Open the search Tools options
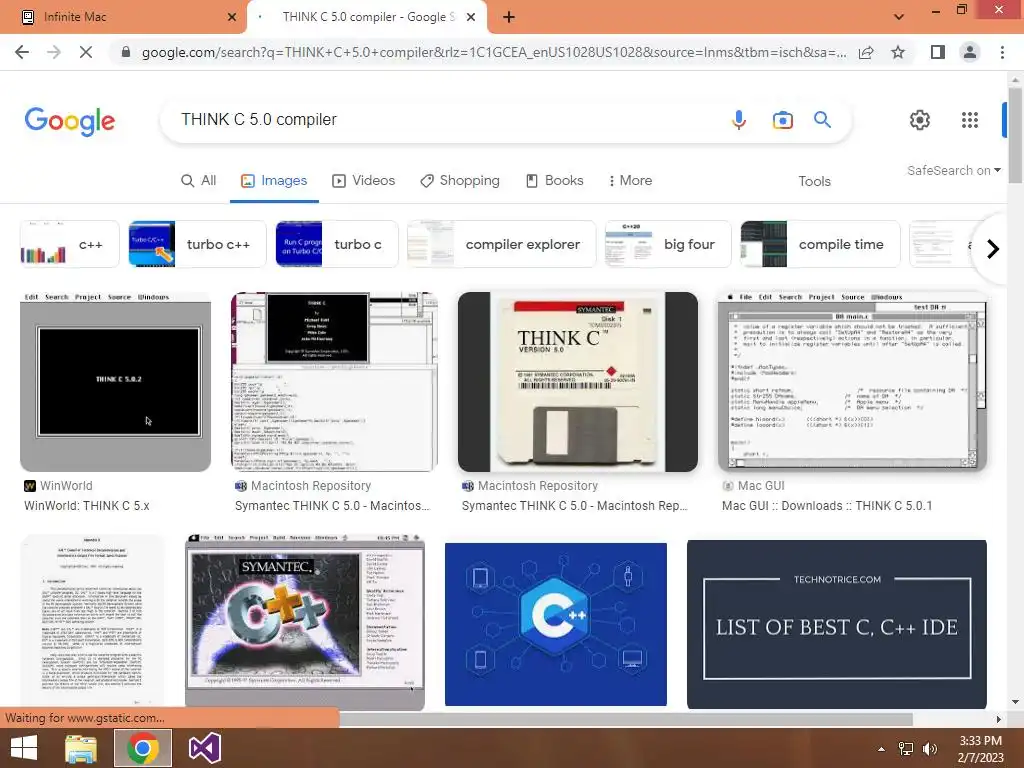This screenshot has width=1024, height=768. tap(814, 182)
